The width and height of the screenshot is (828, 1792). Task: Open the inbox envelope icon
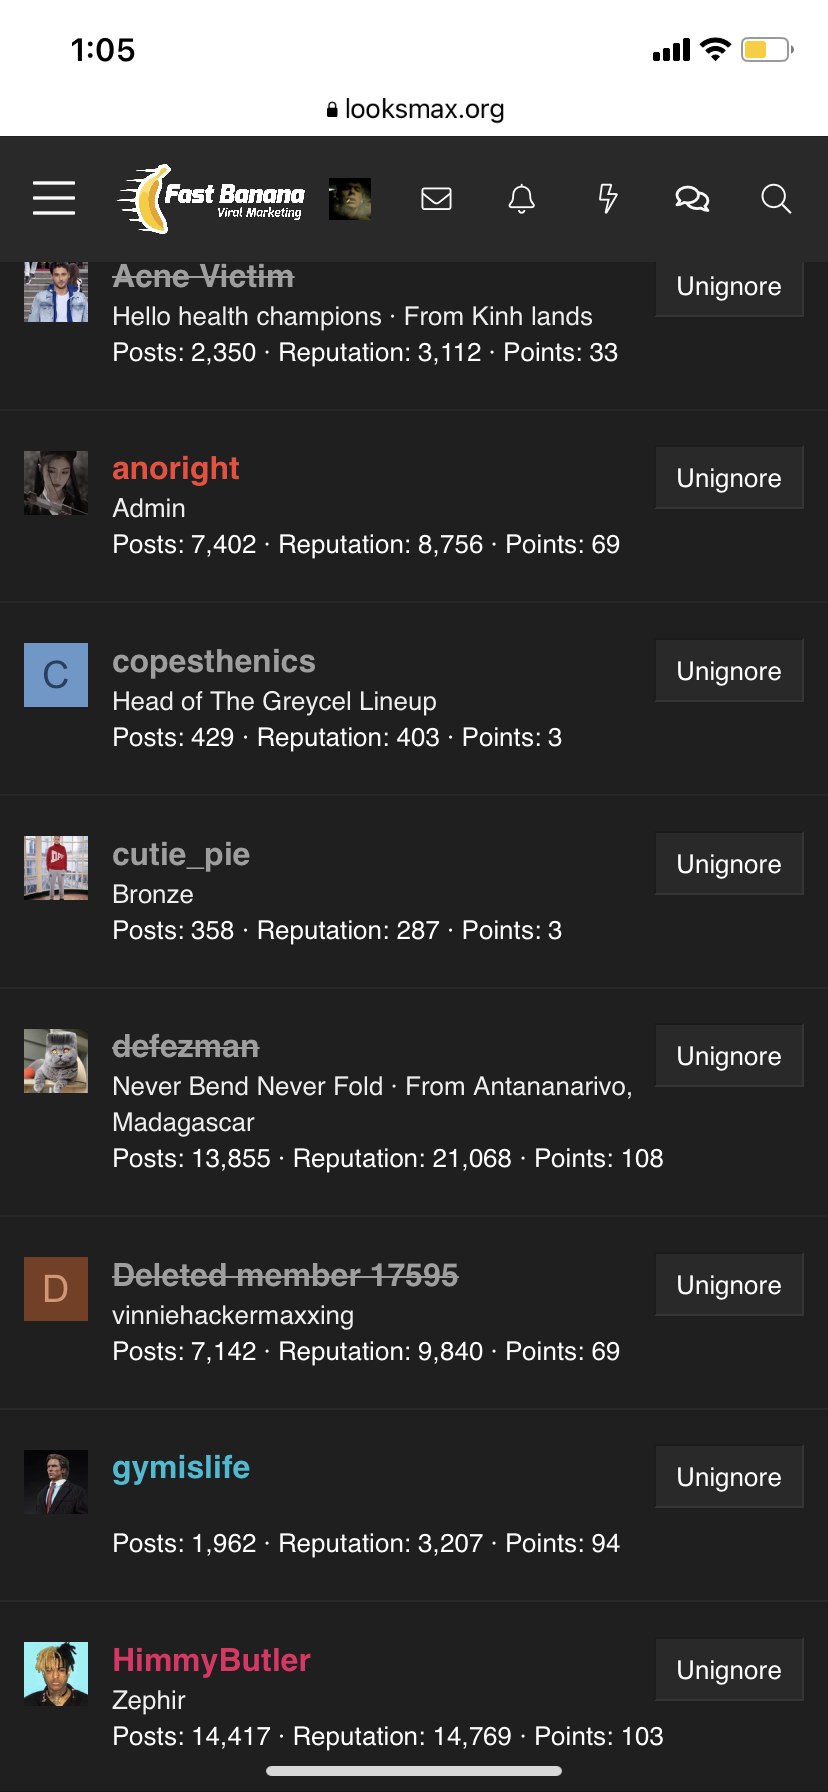pyautogui.click(x=436, y=199)
